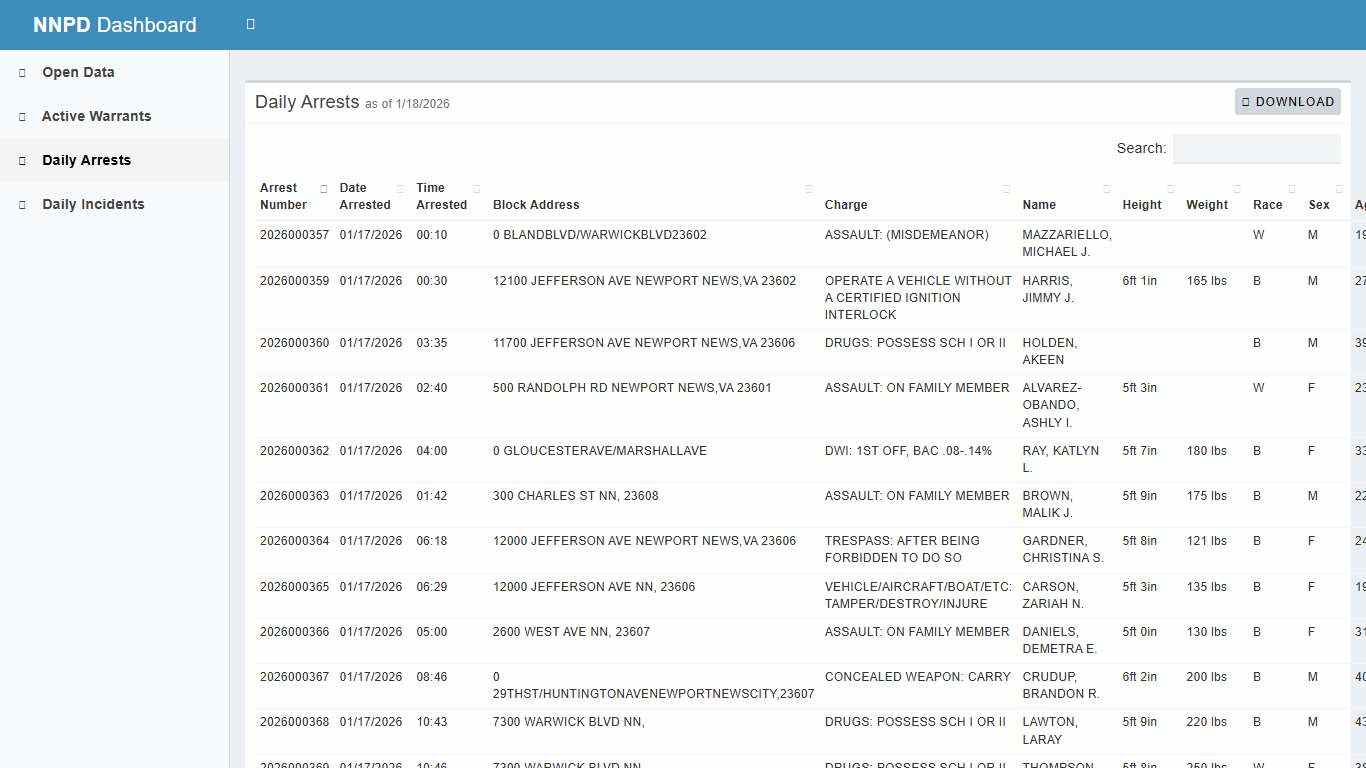Toggle sorting on the Name column
1366x768 pixels.
pyautogui.click(x=1107, y=188)
